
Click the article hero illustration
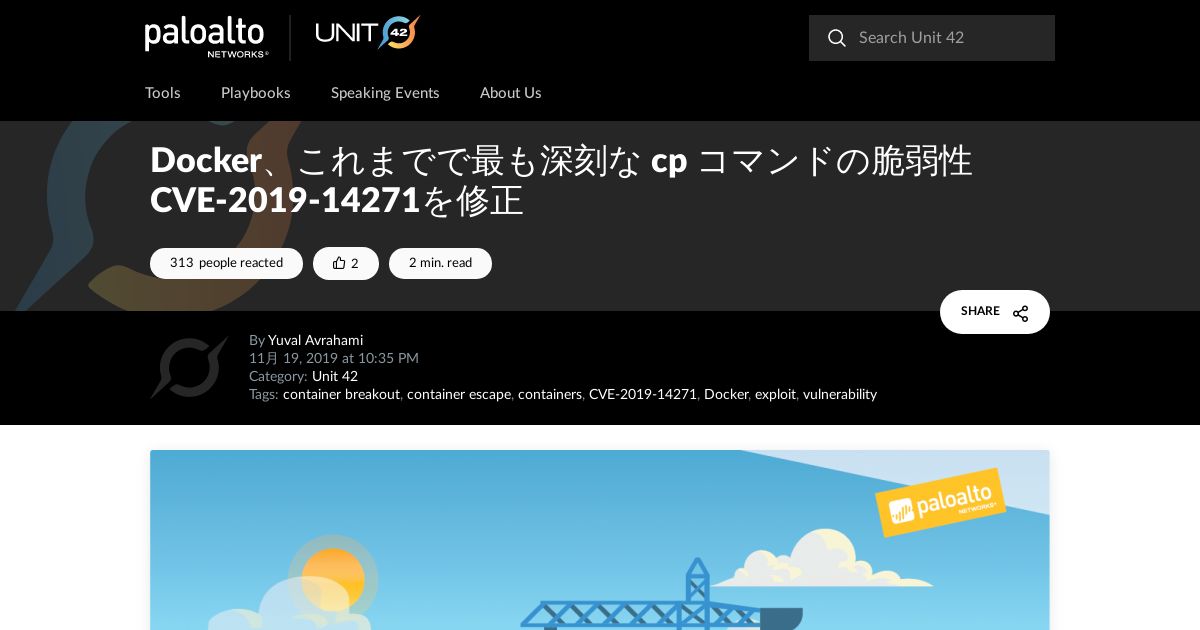(x=600, y=540)
